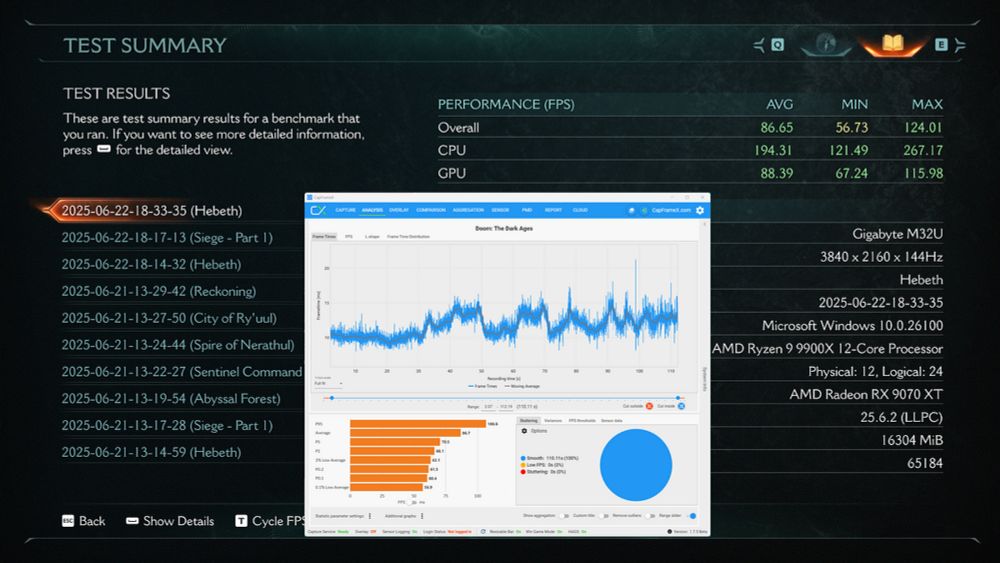Open CapFrameX settings gear icon
The image size is (1000, 563).
coord(700,210)
